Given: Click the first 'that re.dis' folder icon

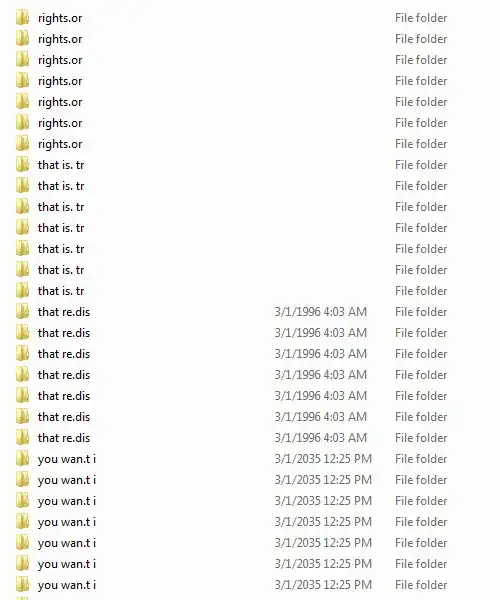Looking at the screenshot, I should [23, 311].
